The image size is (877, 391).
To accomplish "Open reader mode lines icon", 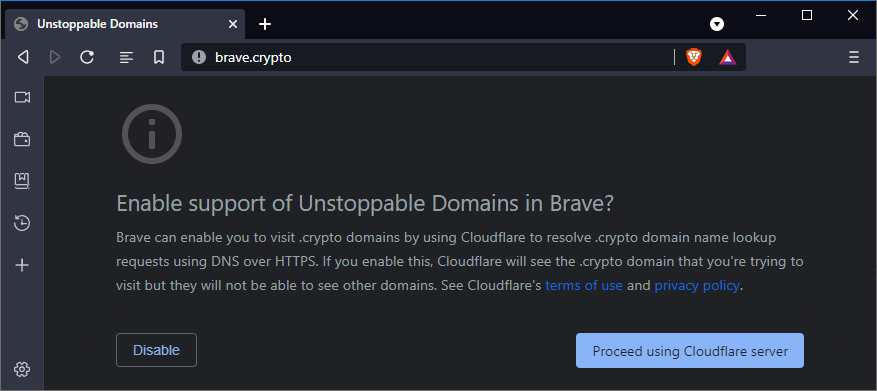I will pyautogui.click(x=127, y=57).
